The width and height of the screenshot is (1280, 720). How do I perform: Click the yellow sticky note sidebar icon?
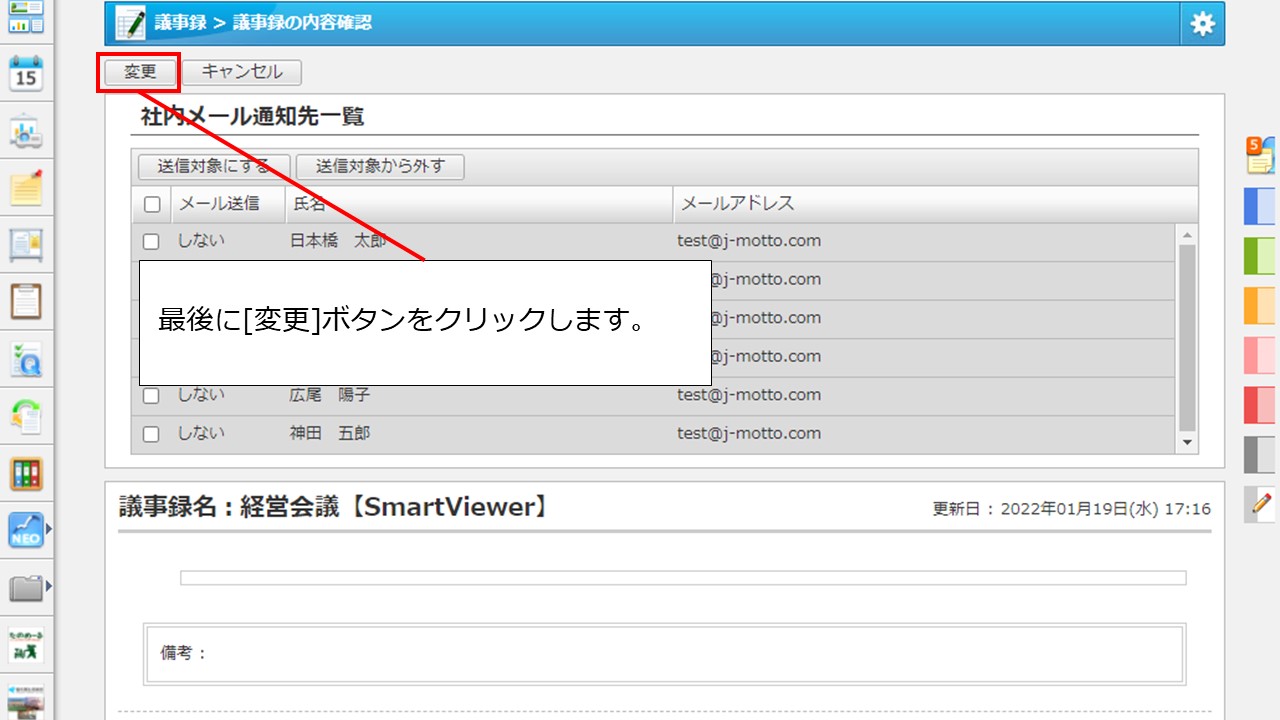[x=26, y=187]
